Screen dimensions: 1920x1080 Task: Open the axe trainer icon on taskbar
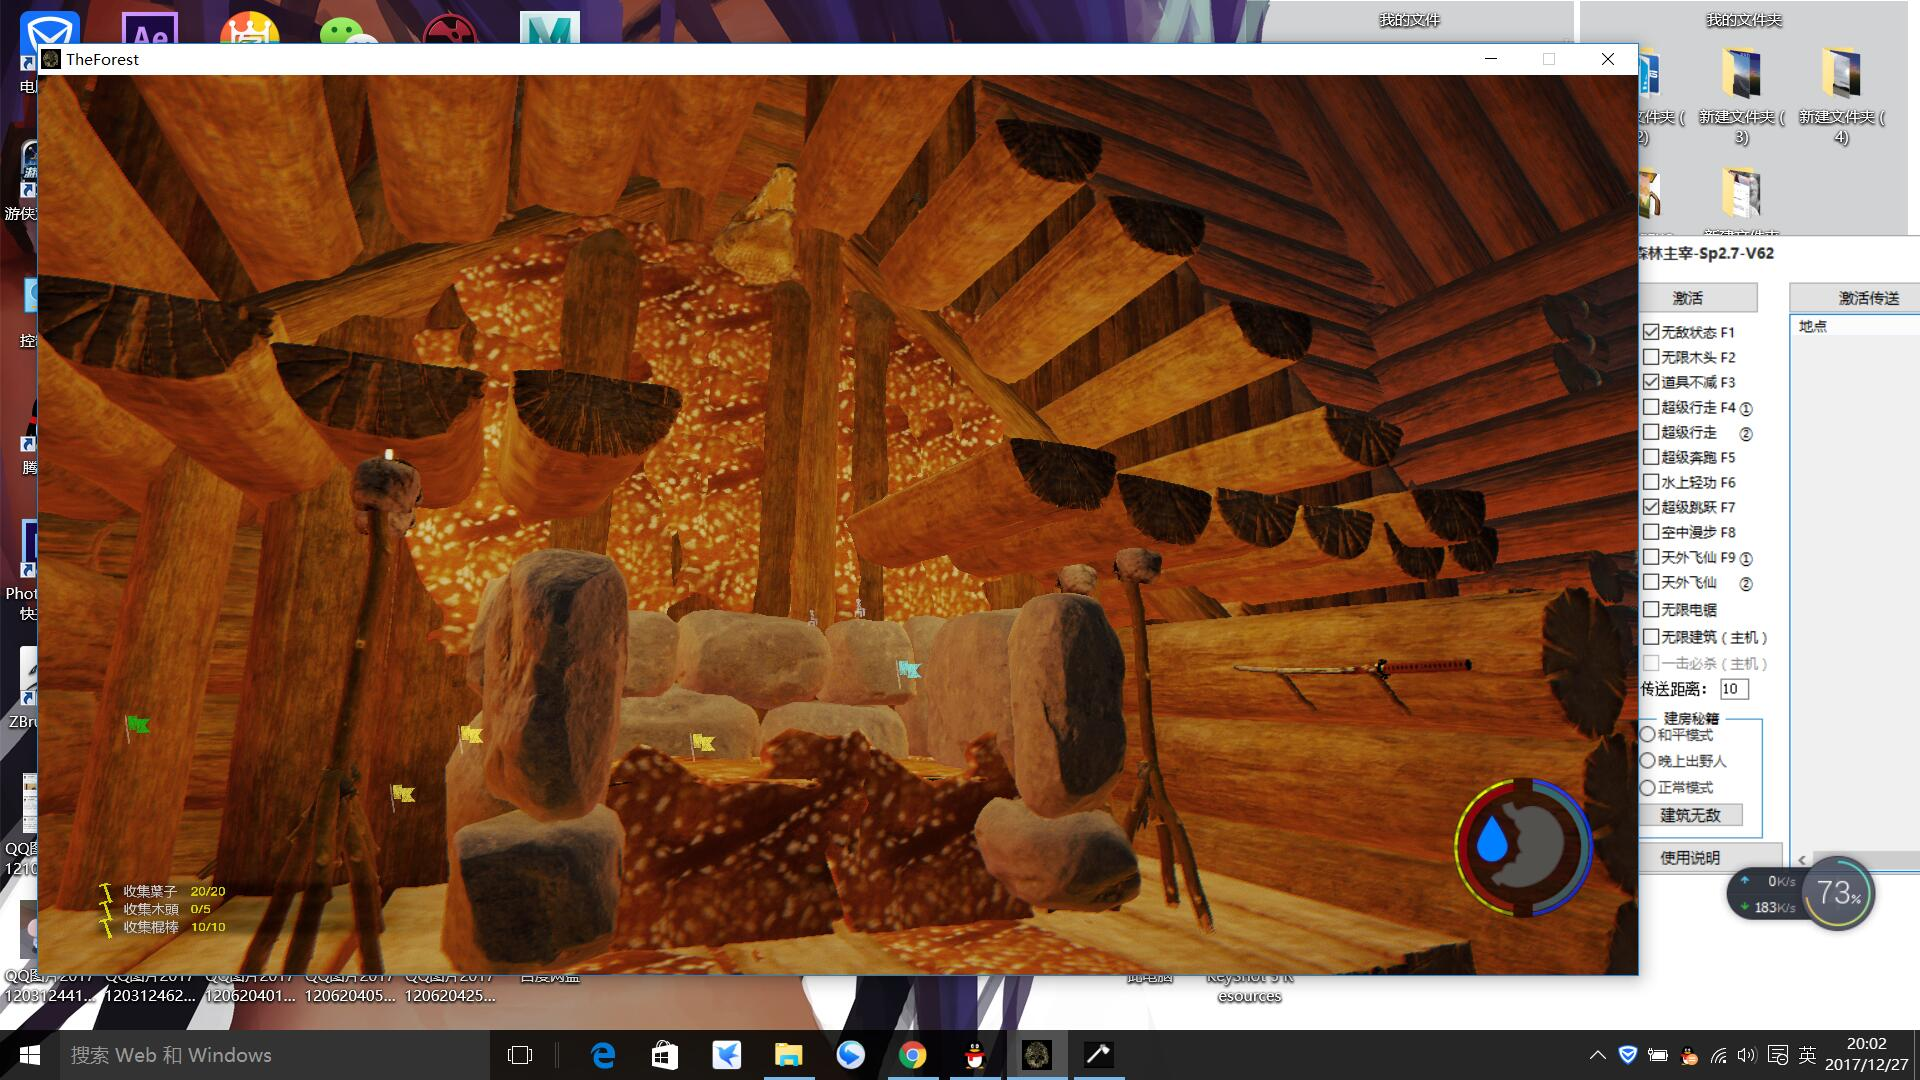pyautogui.click(x=1099, y=1055)
